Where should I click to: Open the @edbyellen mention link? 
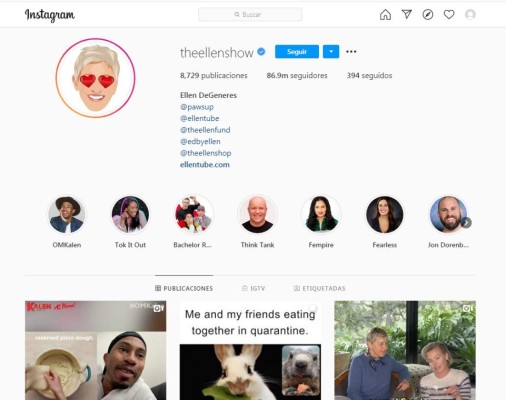(200, 141)
